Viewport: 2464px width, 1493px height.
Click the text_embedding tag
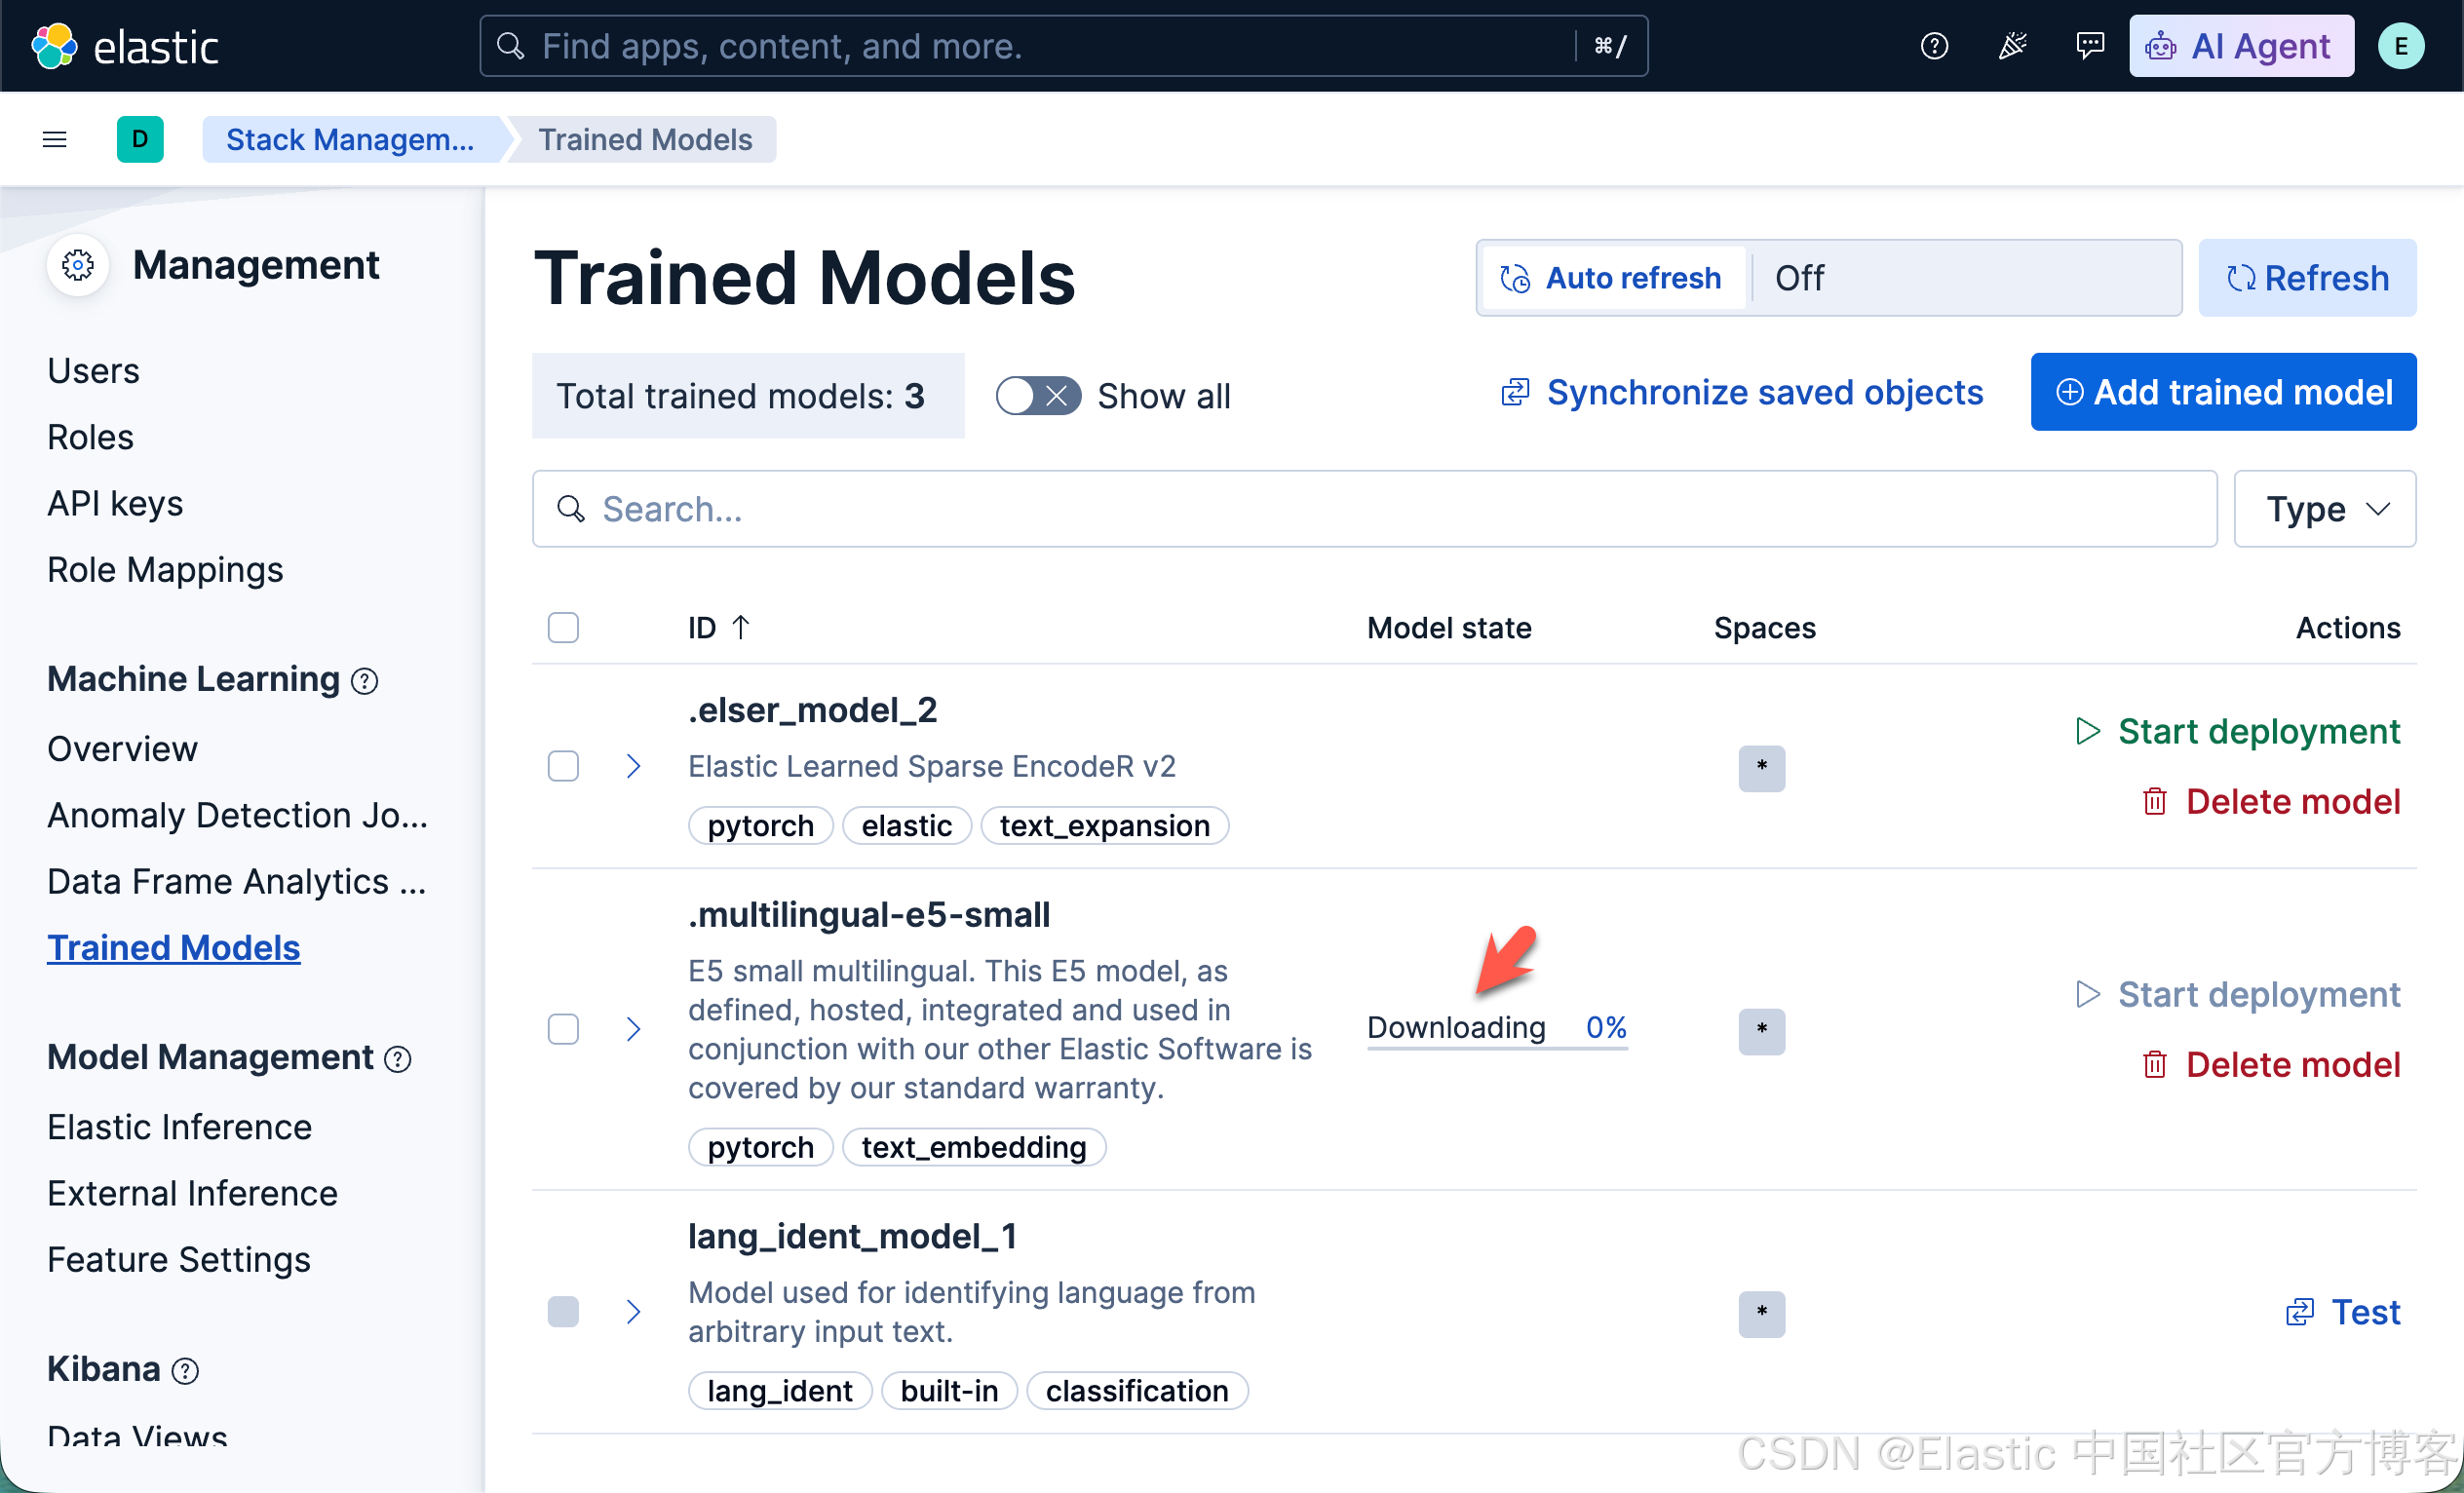tap(973, 1147)
